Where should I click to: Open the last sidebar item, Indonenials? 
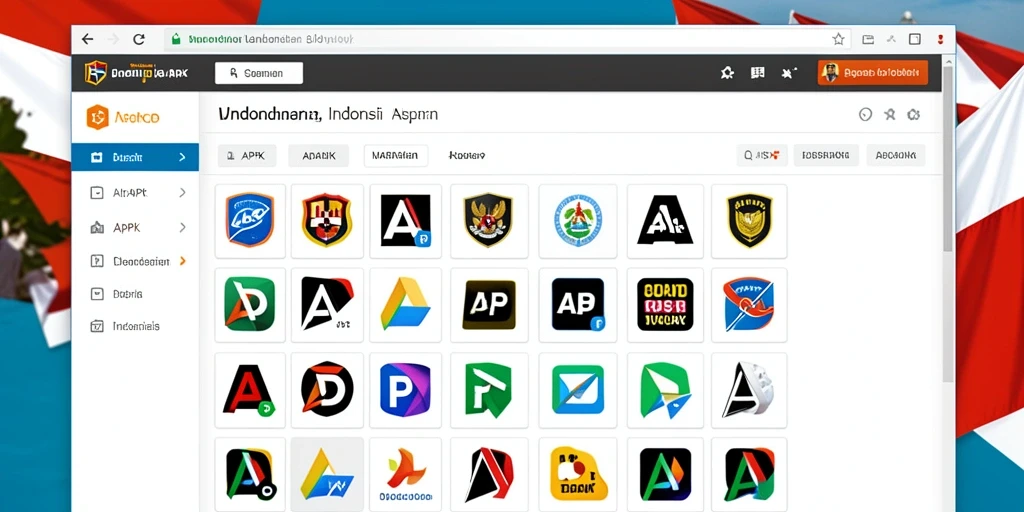(135, 326)
